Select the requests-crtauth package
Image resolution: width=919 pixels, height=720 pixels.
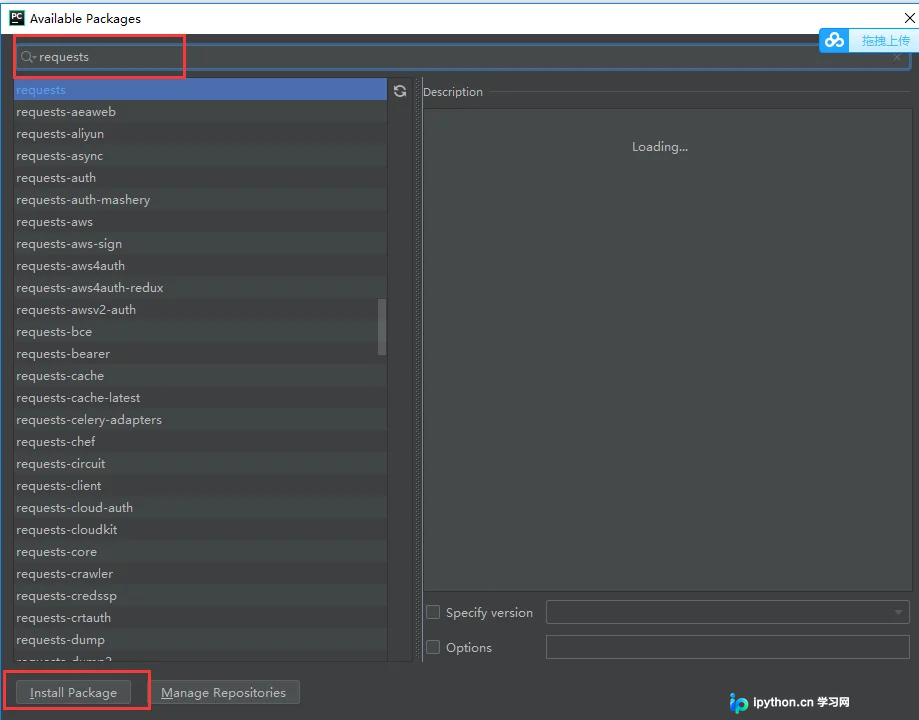point(200,617)
